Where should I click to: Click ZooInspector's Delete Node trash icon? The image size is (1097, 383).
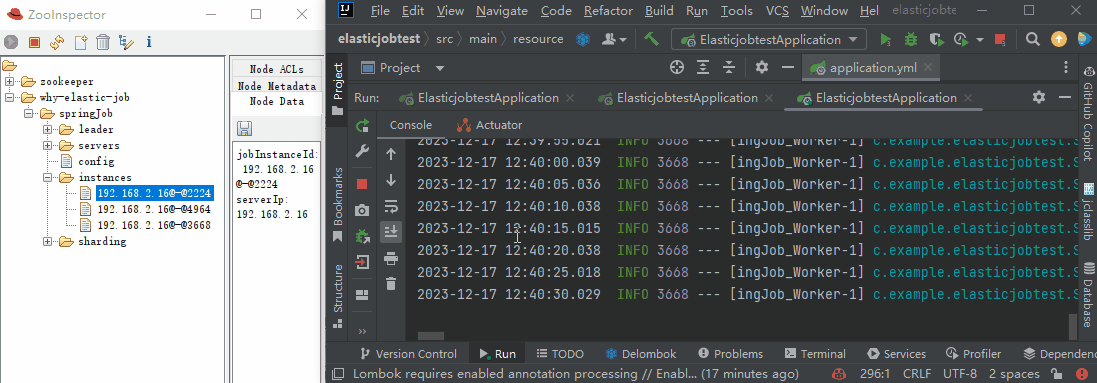(x=103, y=43)
